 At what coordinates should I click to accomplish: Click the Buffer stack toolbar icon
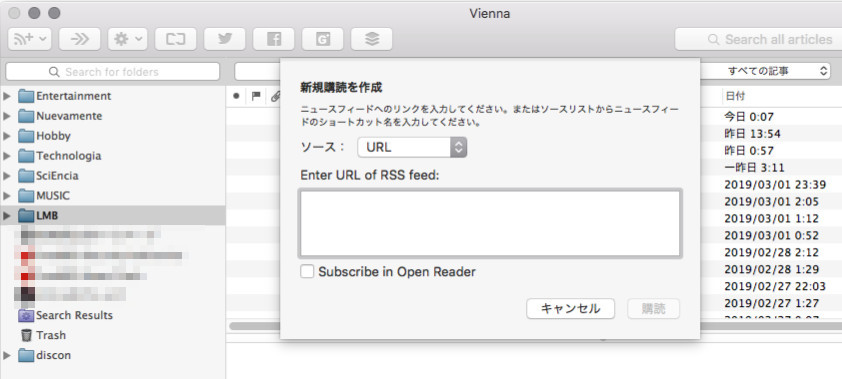point(372,39)
